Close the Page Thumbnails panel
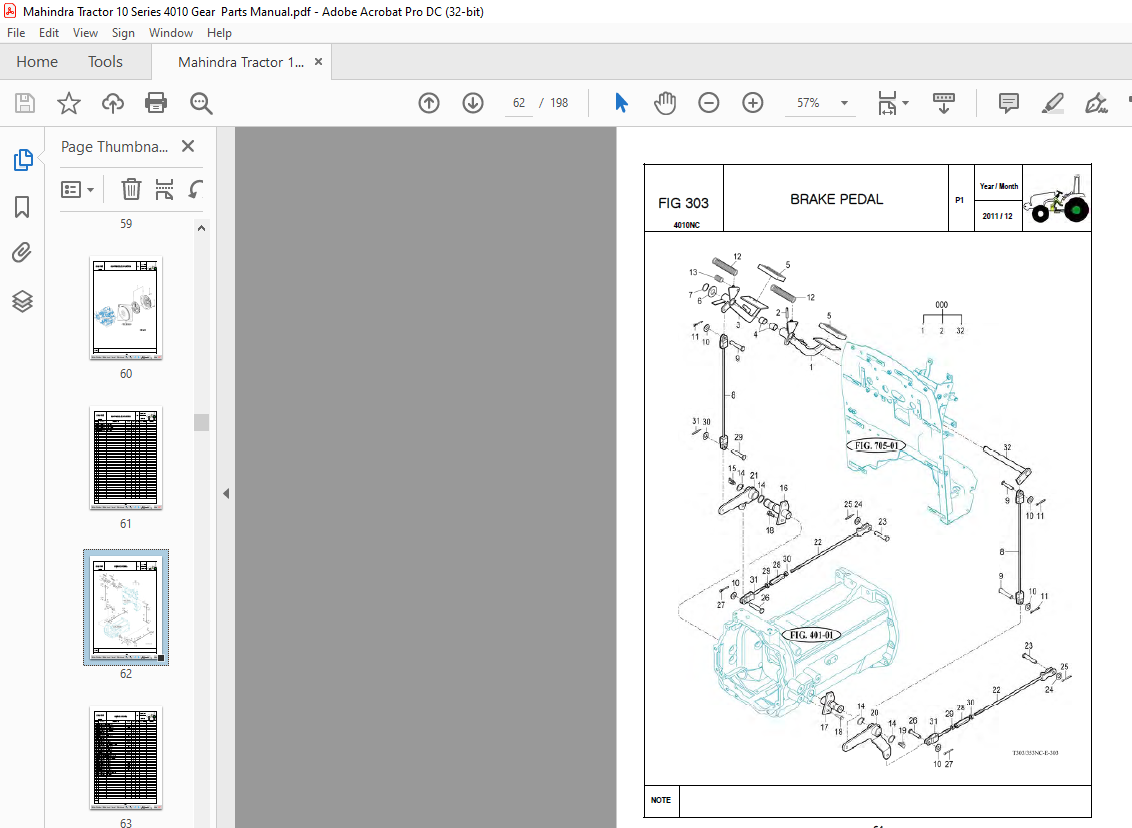Image resolution: width=1132 pixels, height=828 pixels. 188,147
